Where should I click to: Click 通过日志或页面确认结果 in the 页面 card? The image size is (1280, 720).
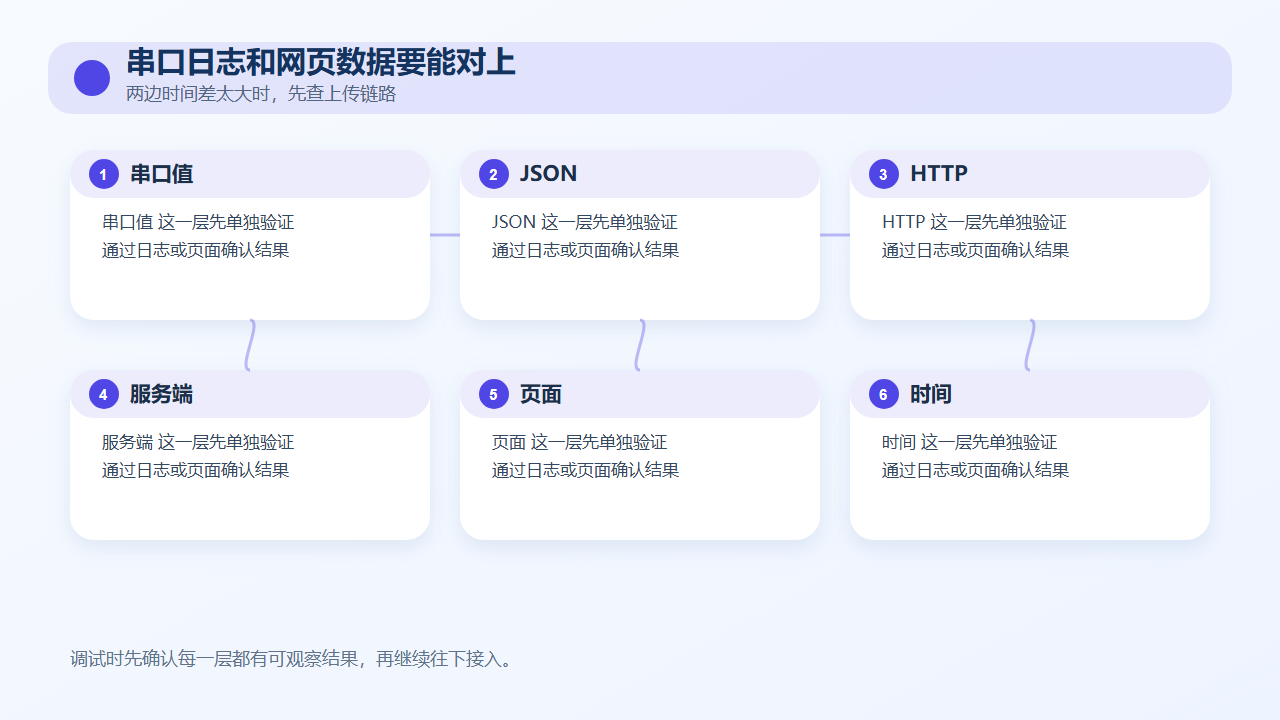586,470
